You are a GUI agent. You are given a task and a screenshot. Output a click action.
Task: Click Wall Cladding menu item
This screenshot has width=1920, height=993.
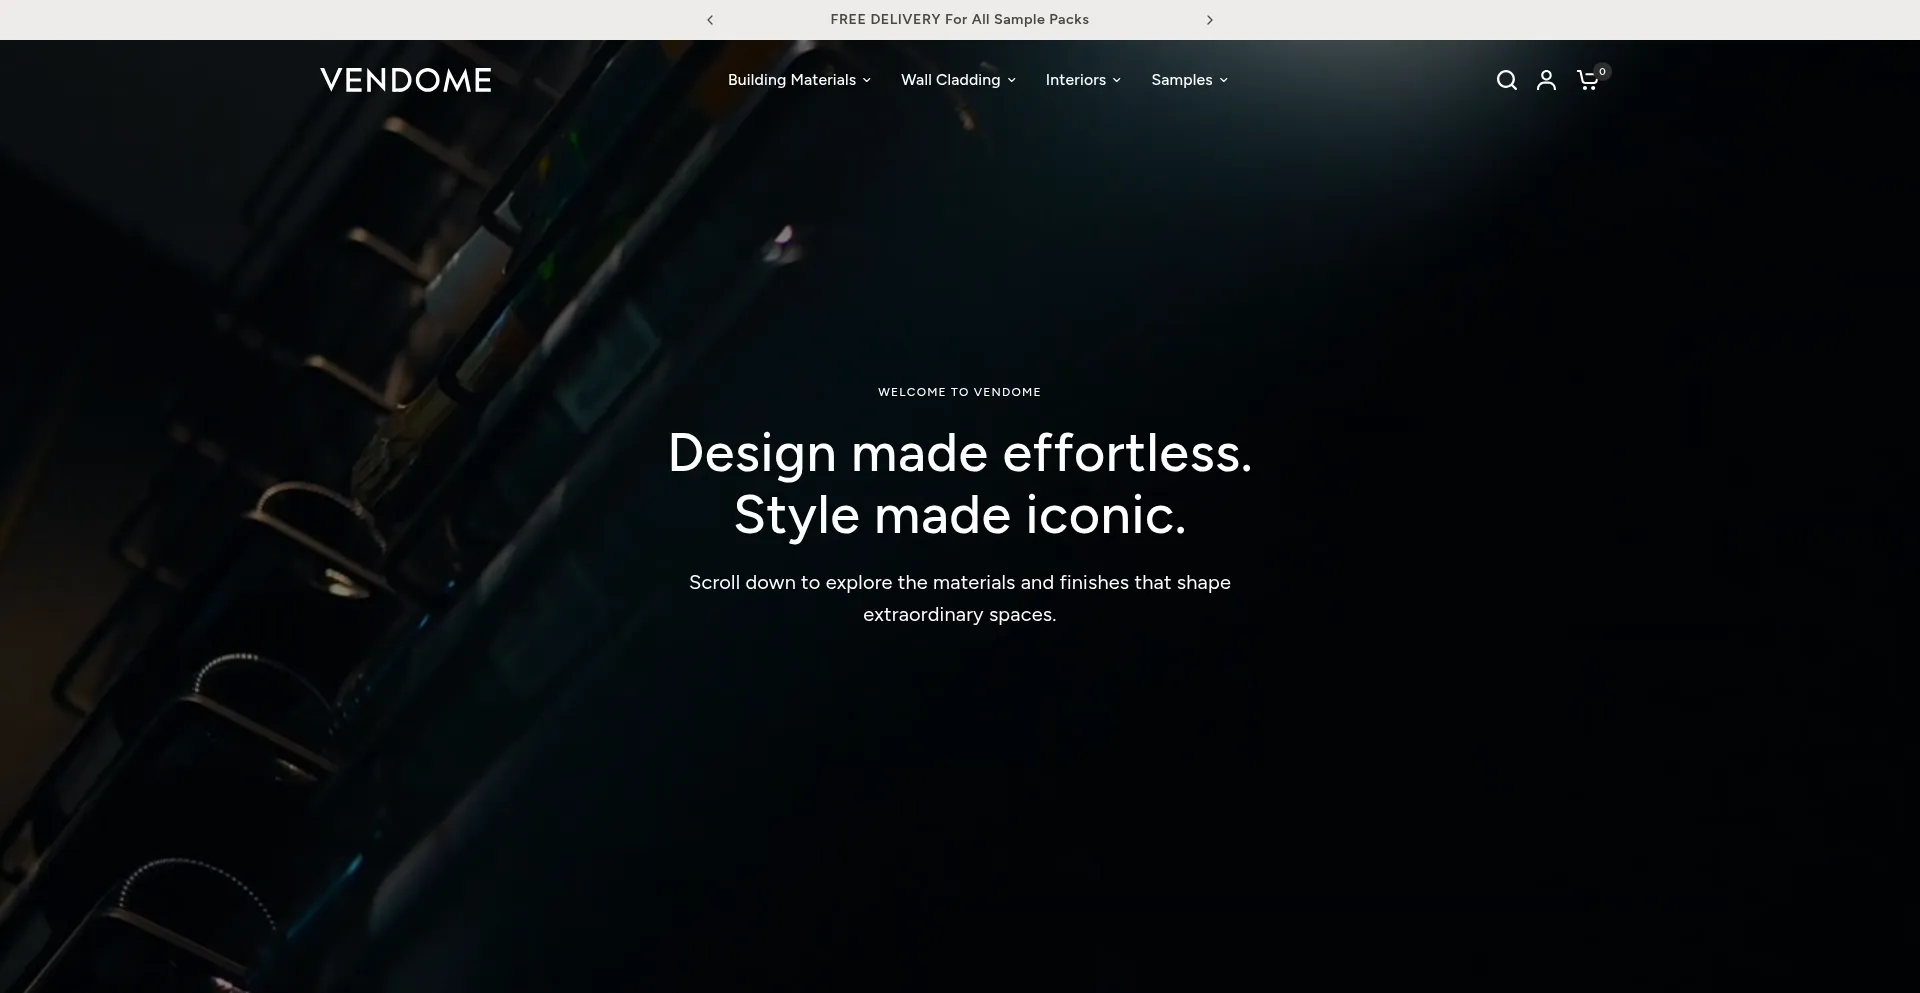[x=950, y=80]
